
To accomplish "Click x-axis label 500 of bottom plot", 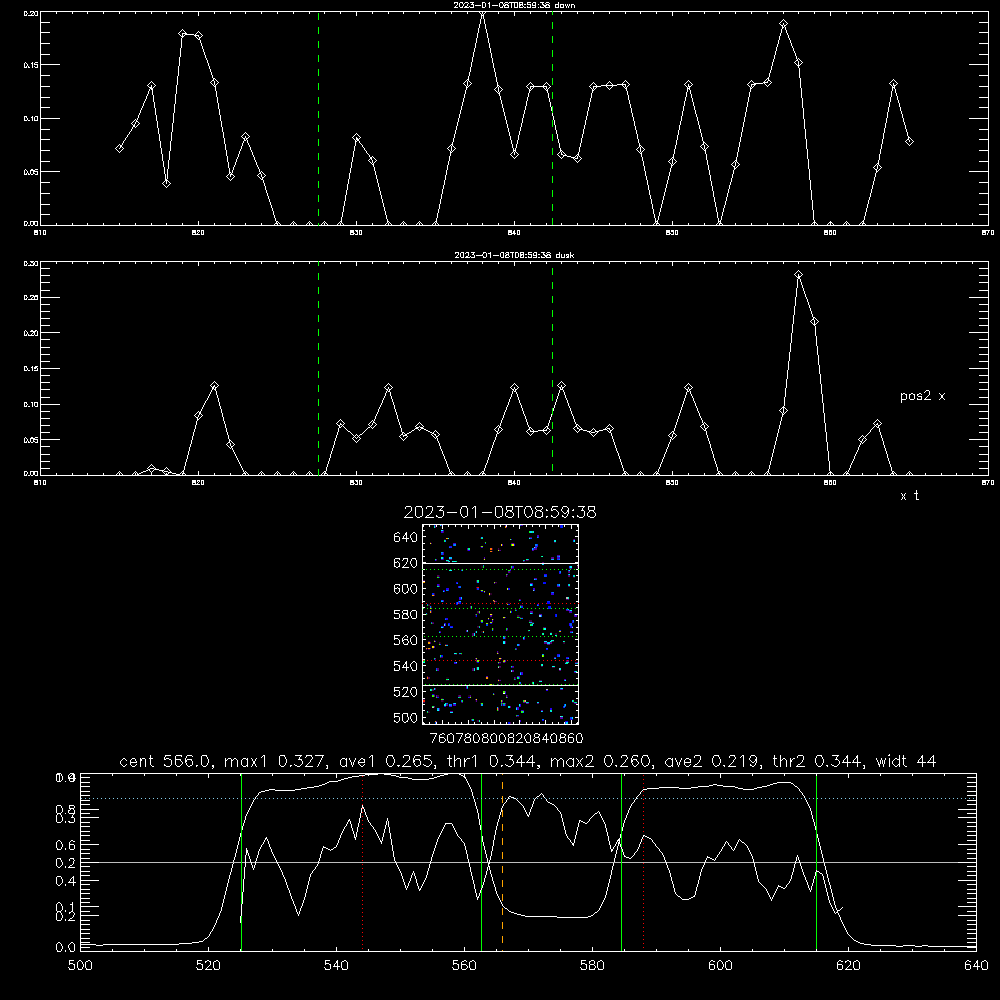I will pos(80,966).
